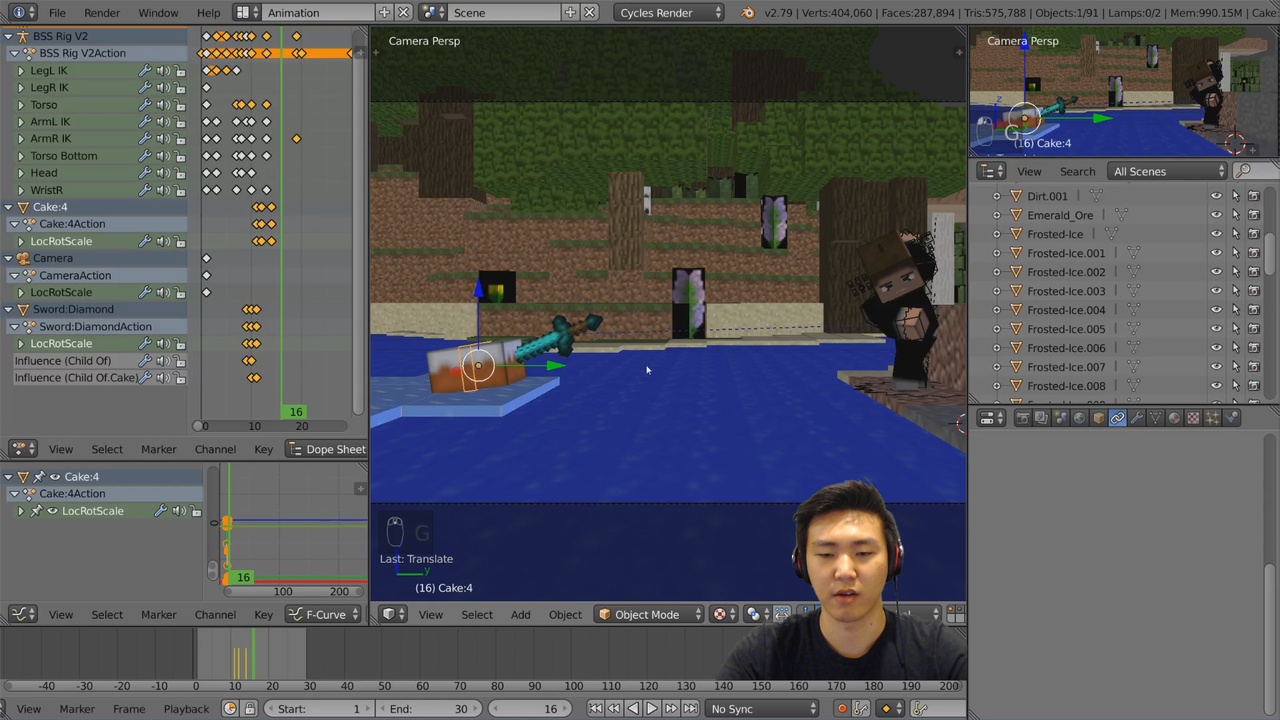The image size is (1280, 720).
Task: Toggle automatic keyframe record button
Action: [842, 709]
